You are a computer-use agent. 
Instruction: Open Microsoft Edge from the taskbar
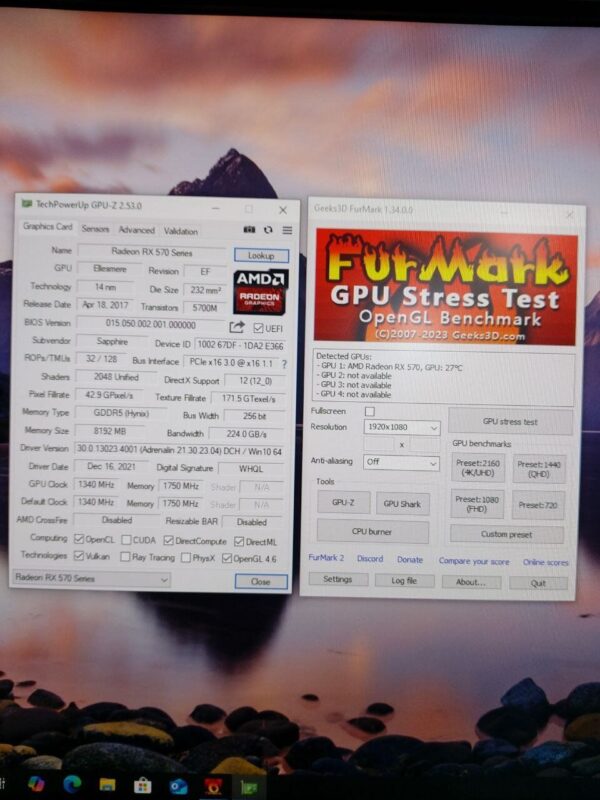point(72,784)
